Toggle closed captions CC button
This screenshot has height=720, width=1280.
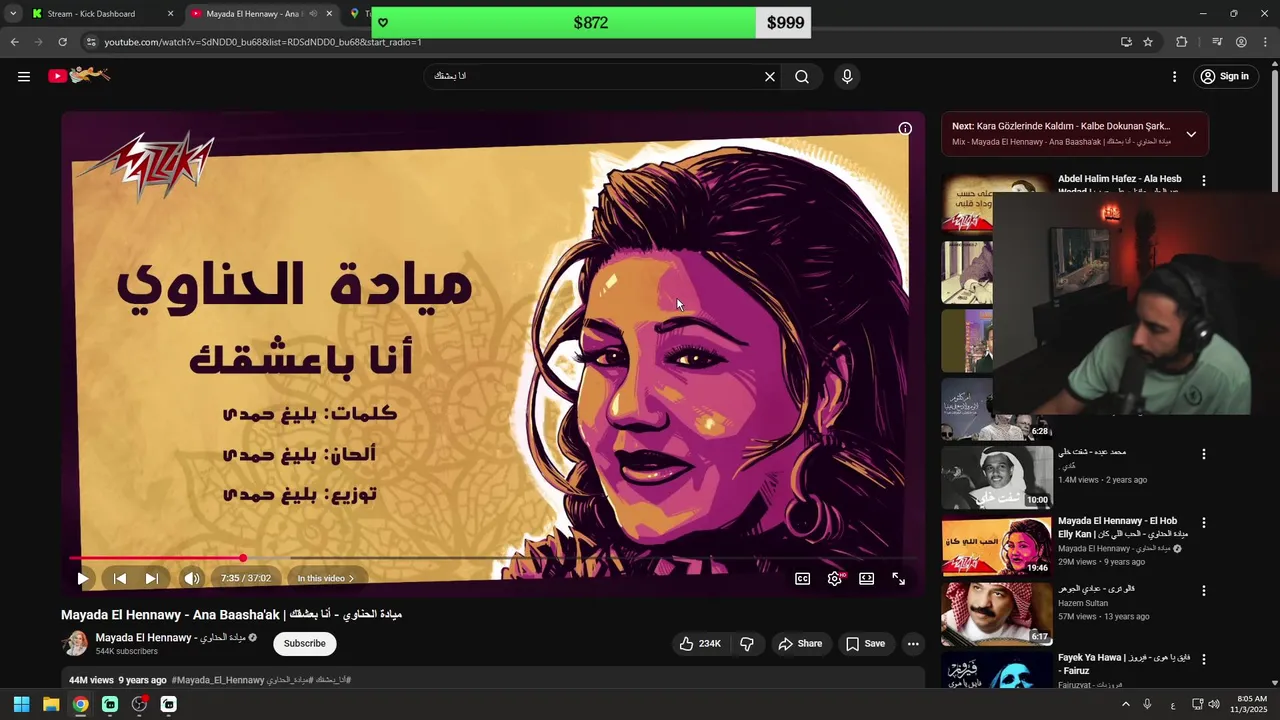[802, 578]
